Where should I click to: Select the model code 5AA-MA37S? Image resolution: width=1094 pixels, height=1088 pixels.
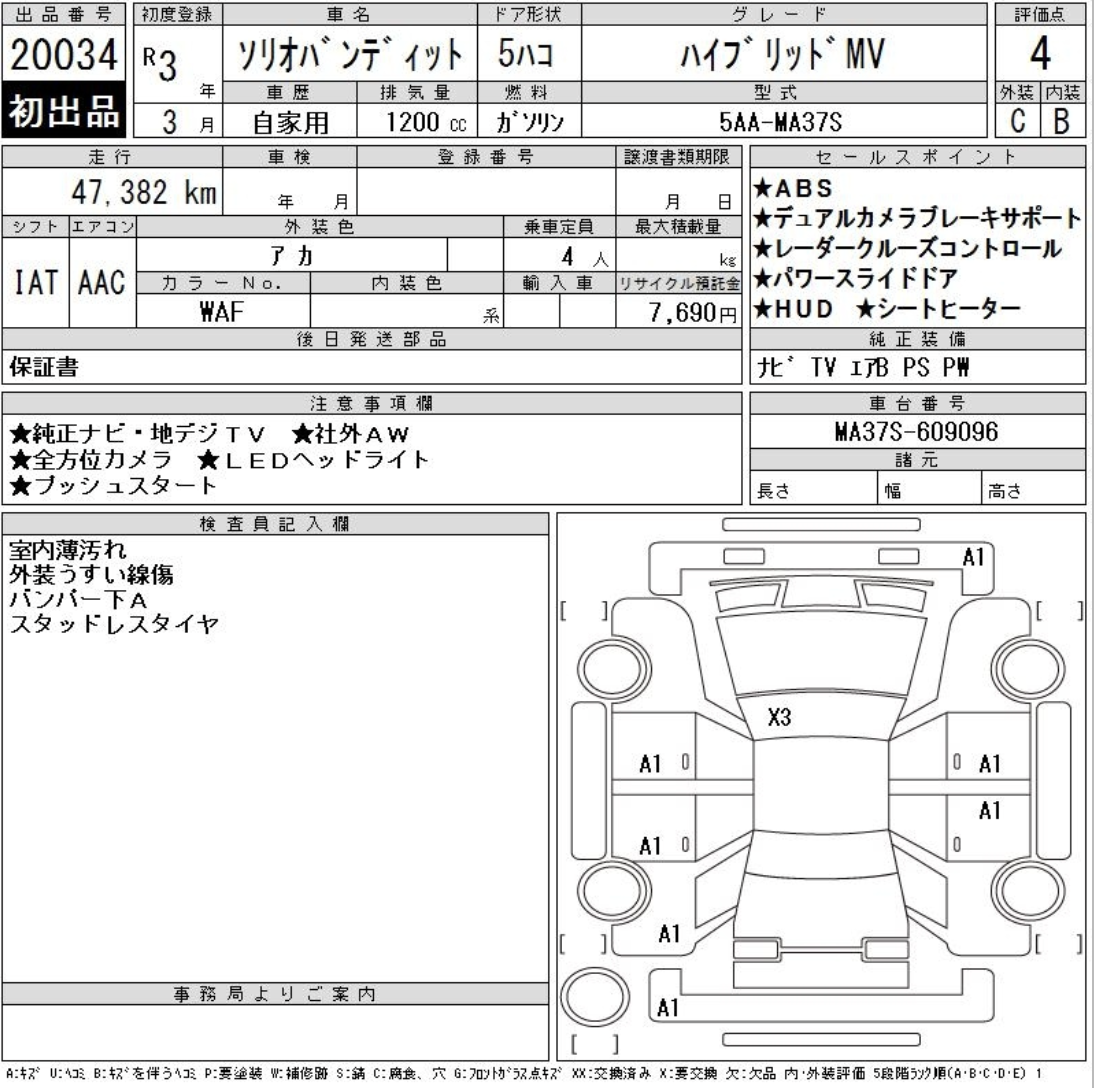click(781, 122)
